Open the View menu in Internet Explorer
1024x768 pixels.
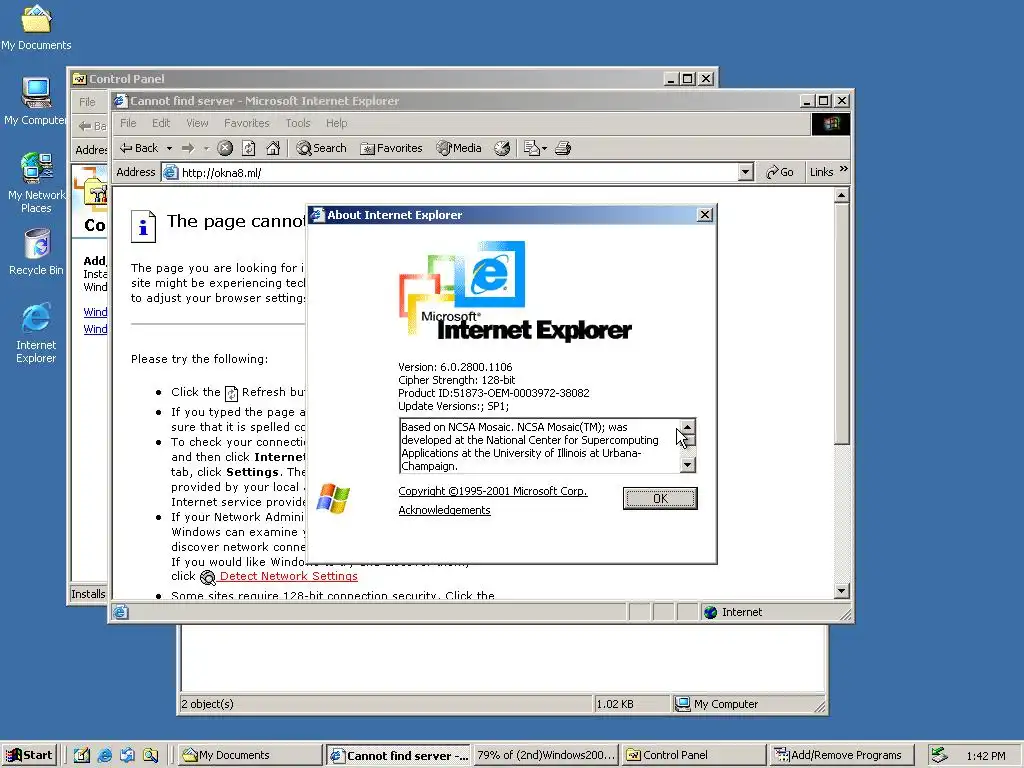coord(197,123)
